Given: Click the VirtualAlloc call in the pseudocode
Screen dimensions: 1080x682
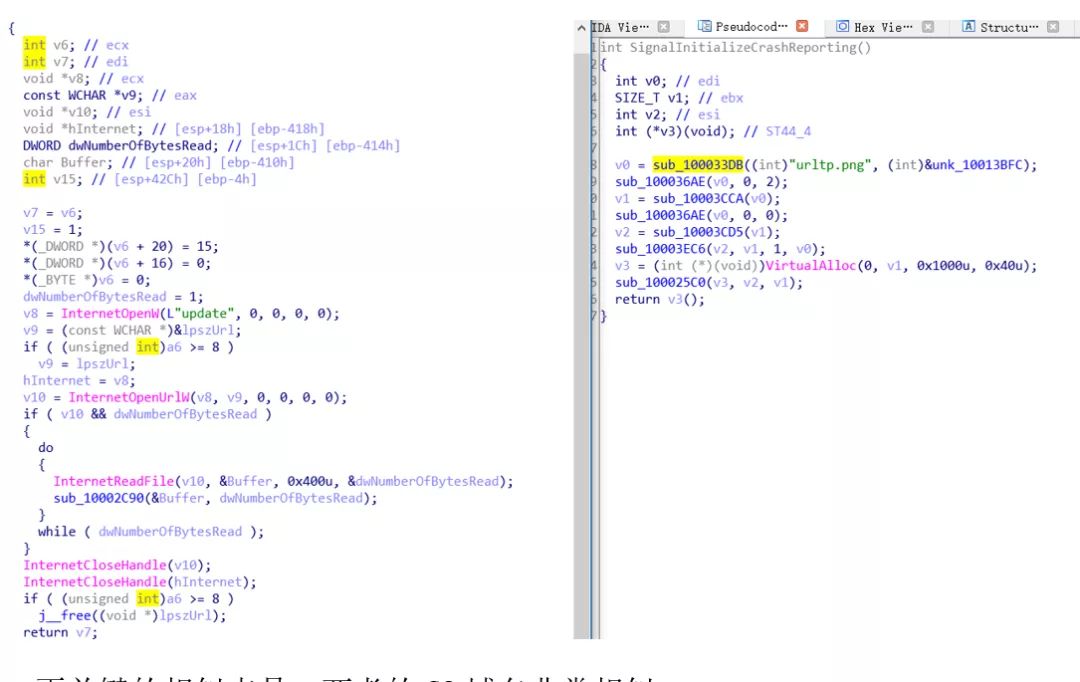Looking at the screenshot, I should click(x=811, y=266).
